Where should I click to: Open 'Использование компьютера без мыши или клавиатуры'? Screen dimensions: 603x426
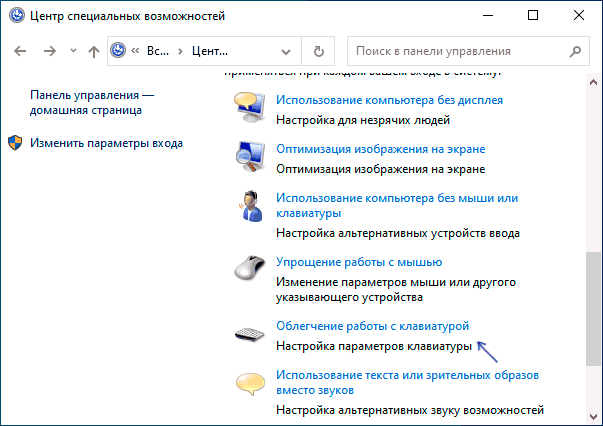tap(397, 205)
